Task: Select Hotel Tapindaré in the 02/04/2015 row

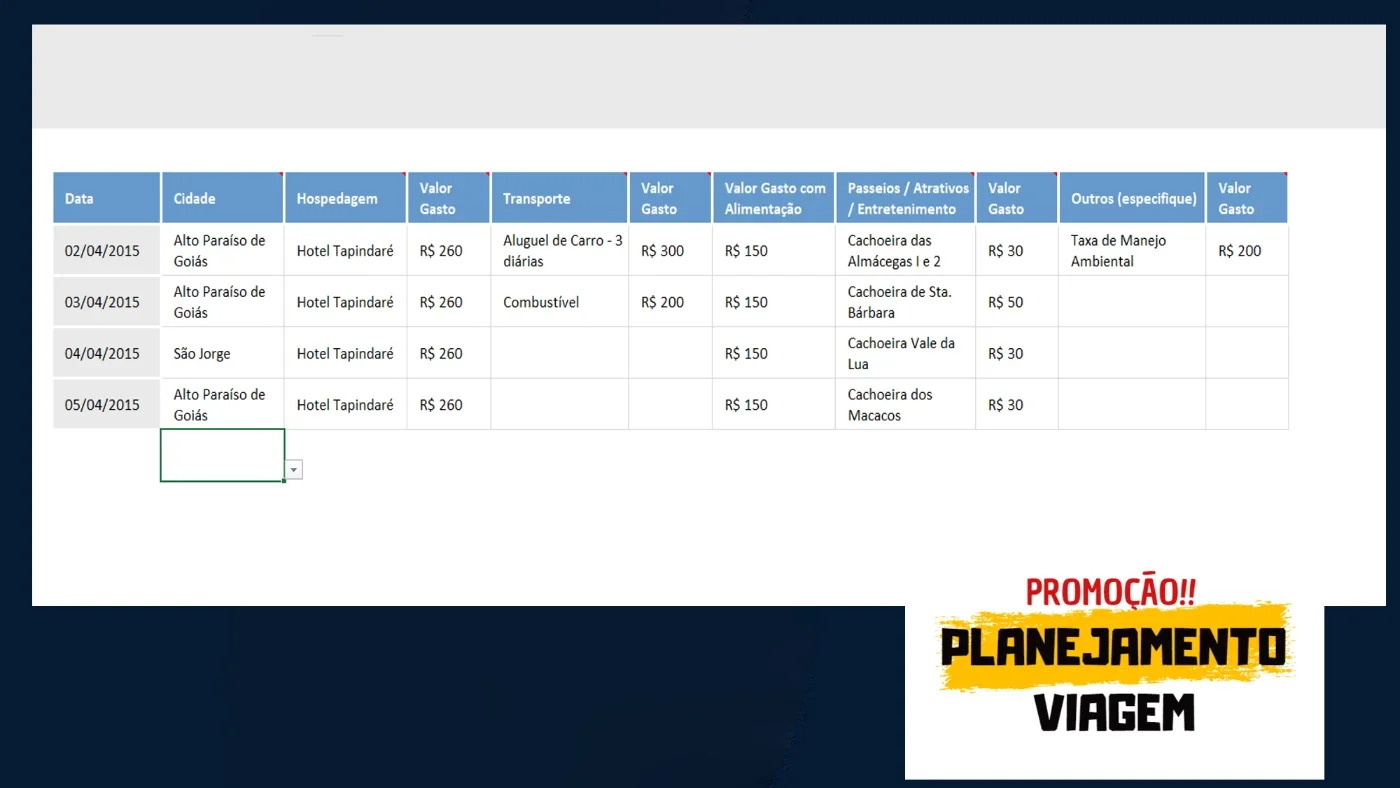Action: click(x=346, y=250)
